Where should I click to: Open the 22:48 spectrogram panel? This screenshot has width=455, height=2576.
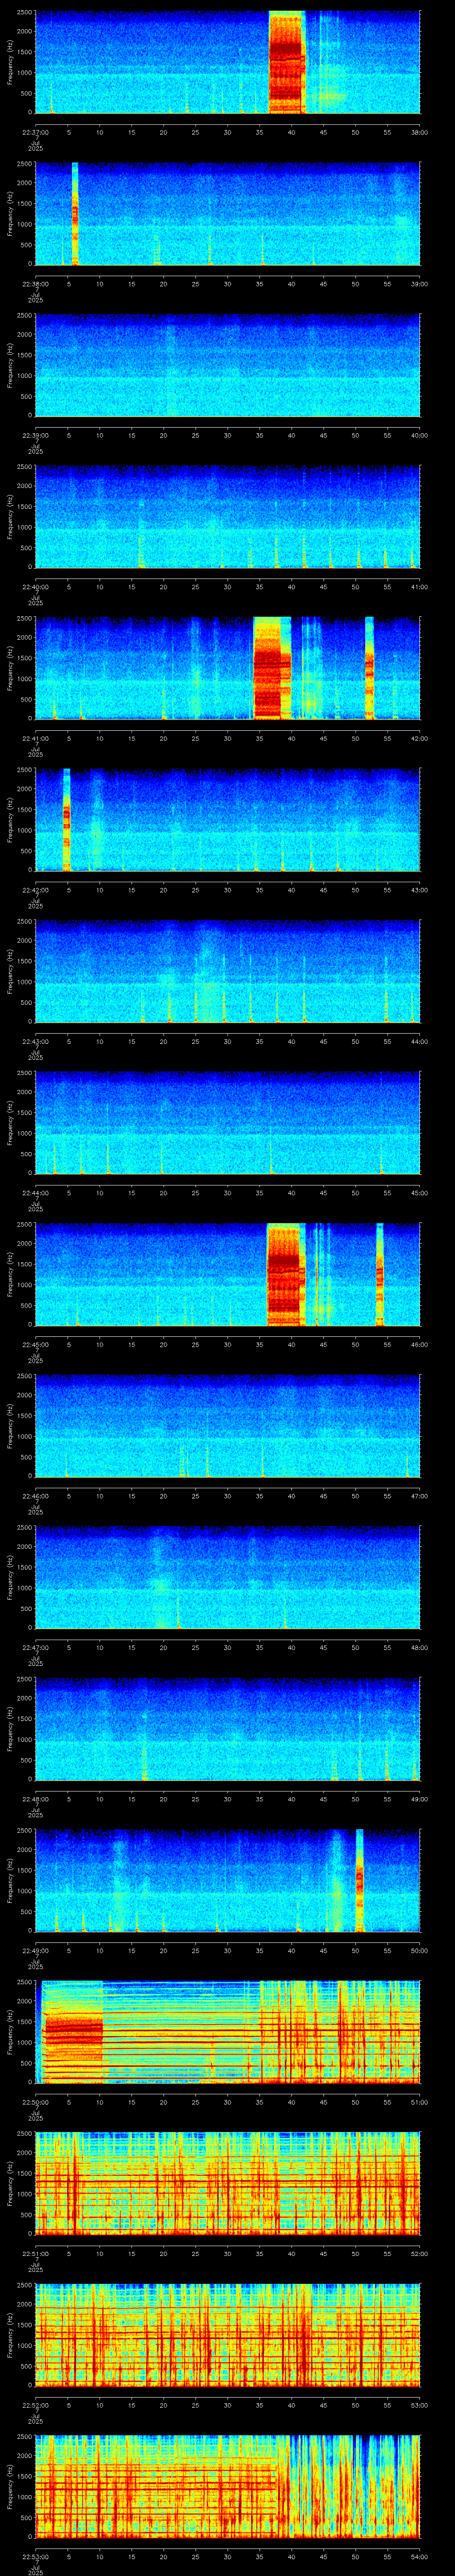click(x=227, y=1729)
